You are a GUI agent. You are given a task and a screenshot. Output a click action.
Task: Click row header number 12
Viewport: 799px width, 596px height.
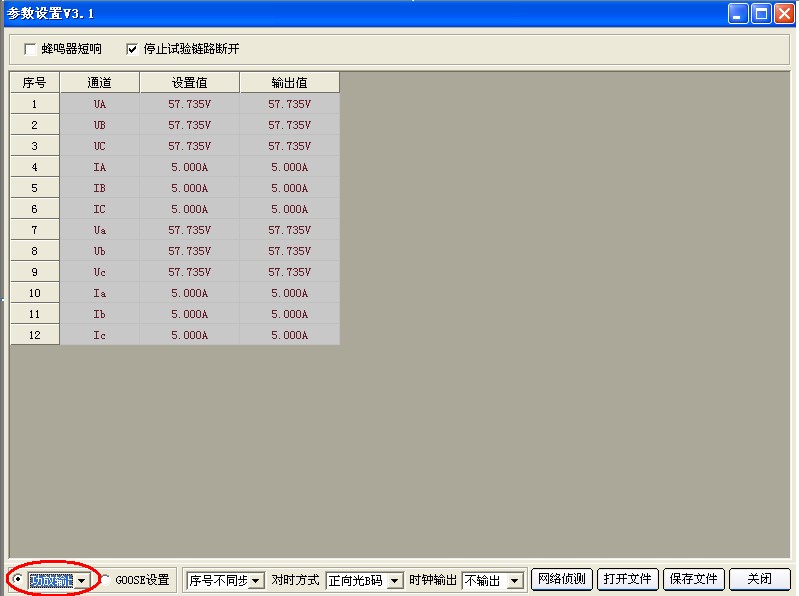click(35, 335)
